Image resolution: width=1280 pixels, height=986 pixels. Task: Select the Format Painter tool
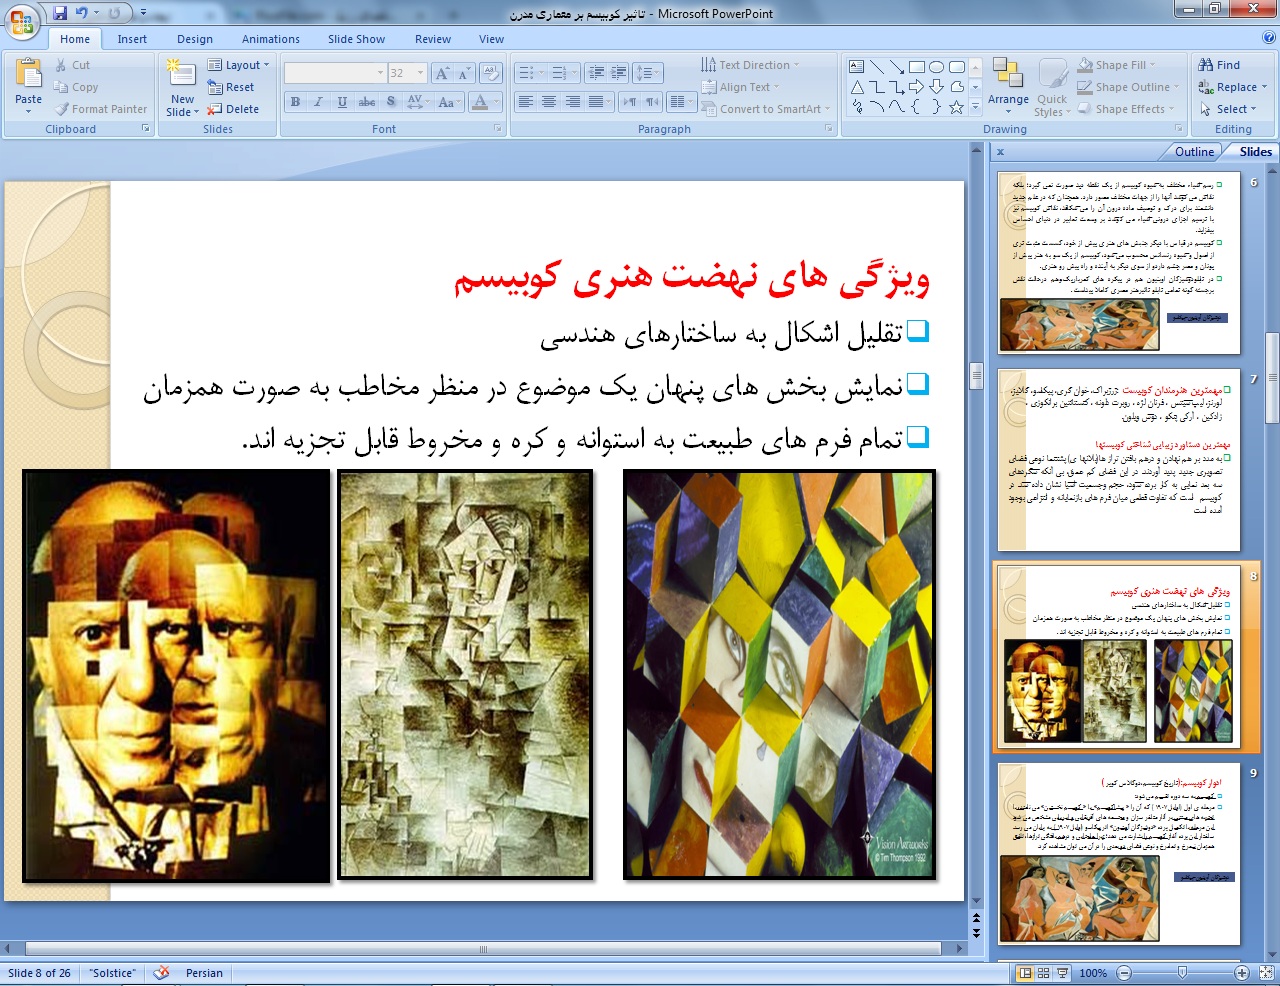101,109
